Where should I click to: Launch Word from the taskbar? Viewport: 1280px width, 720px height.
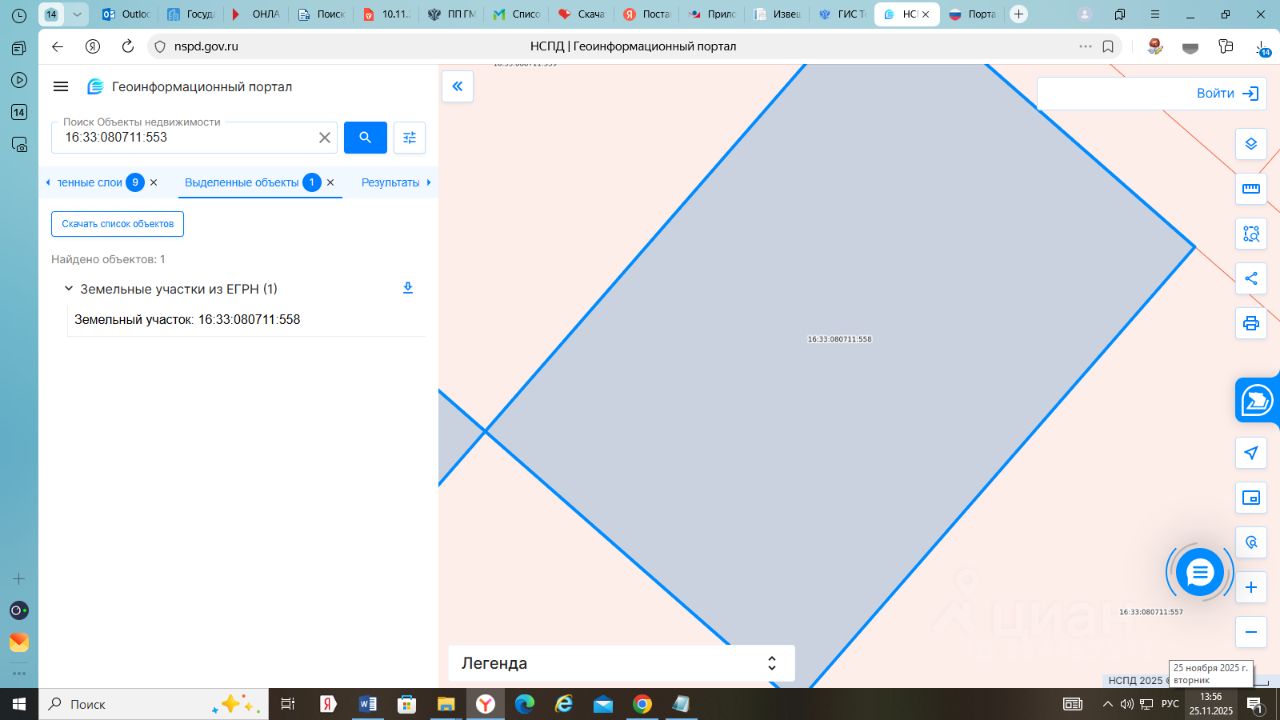click(367, 704)
